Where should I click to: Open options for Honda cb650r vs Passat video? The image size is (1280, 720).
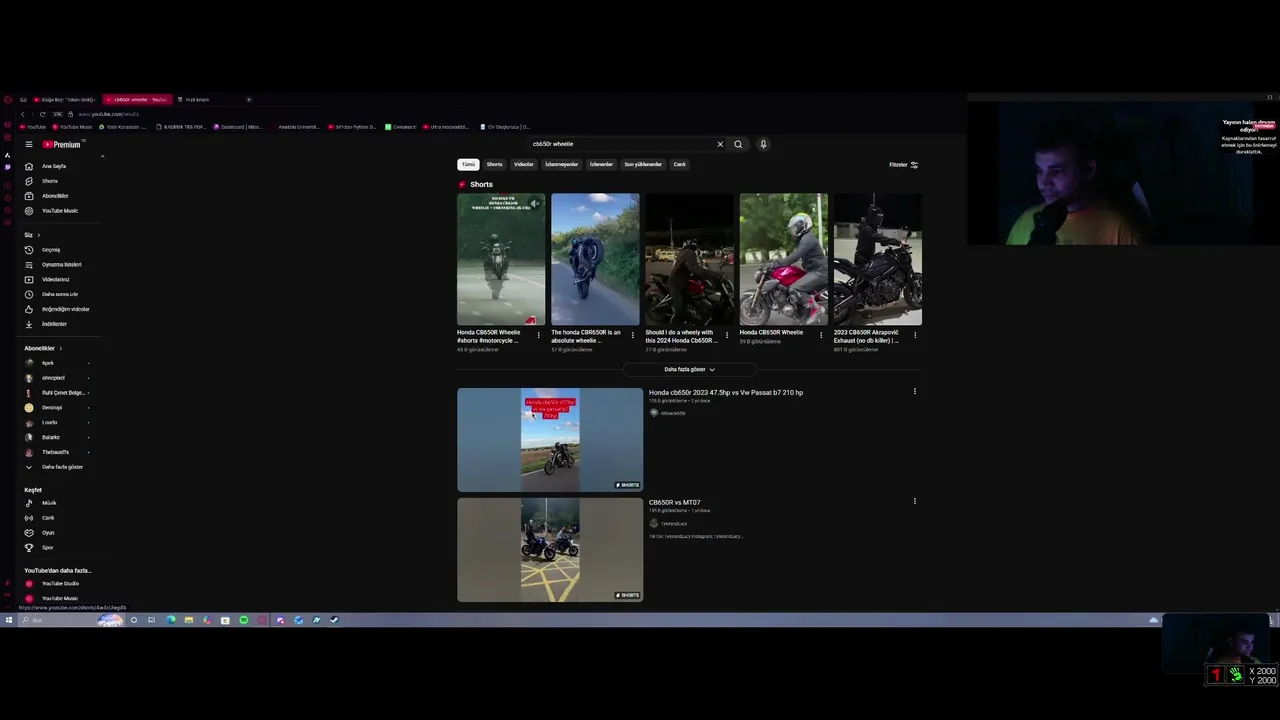914,392
